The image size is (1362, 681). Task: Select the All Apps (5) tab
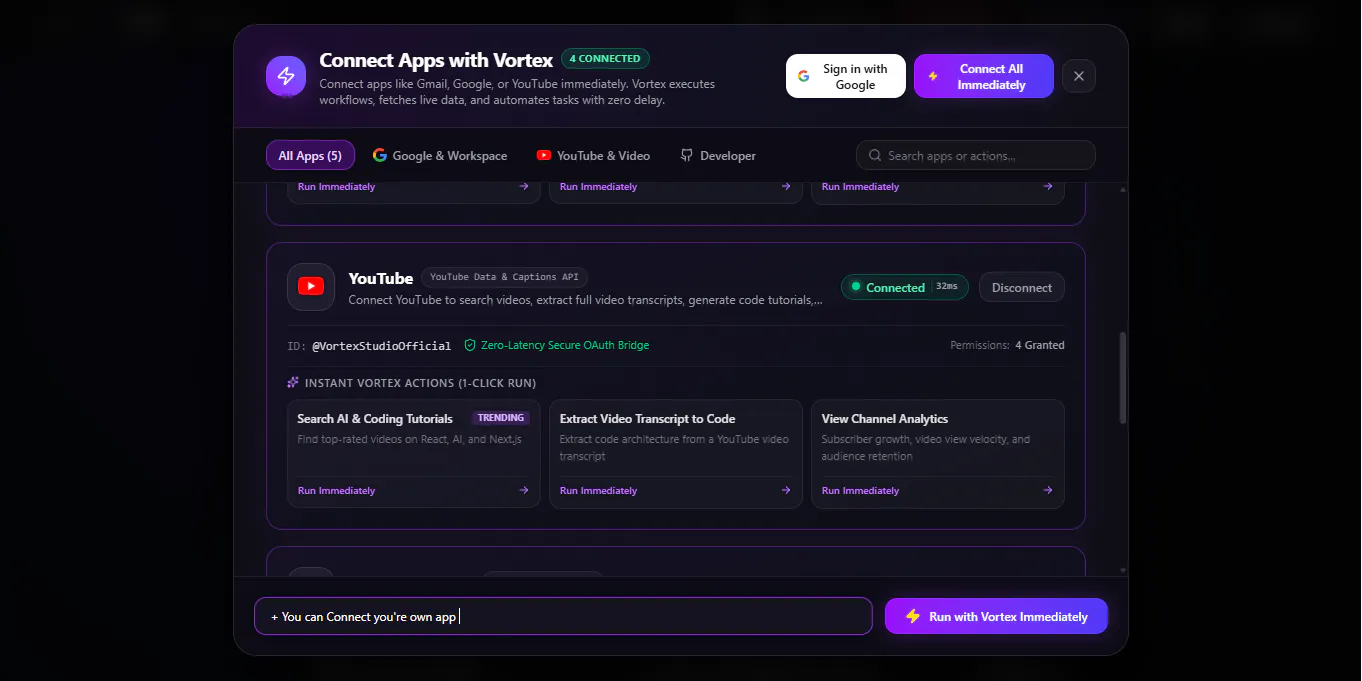(310, 155)
